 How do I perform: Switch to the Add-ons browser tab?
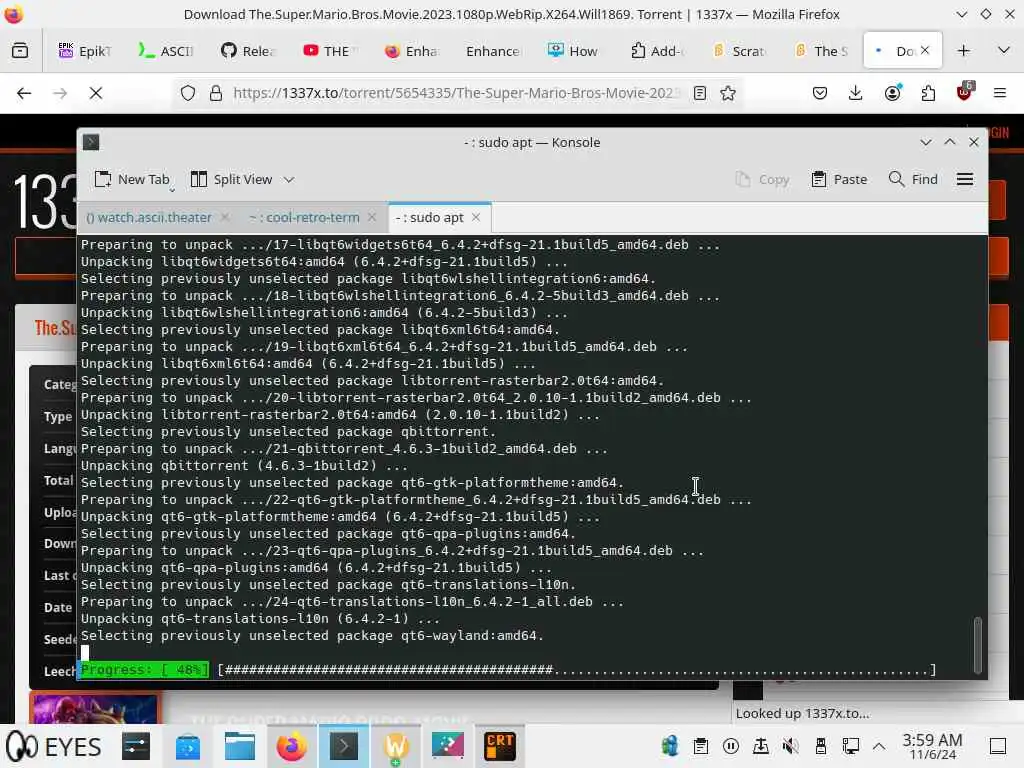click(x=656, y=50)
